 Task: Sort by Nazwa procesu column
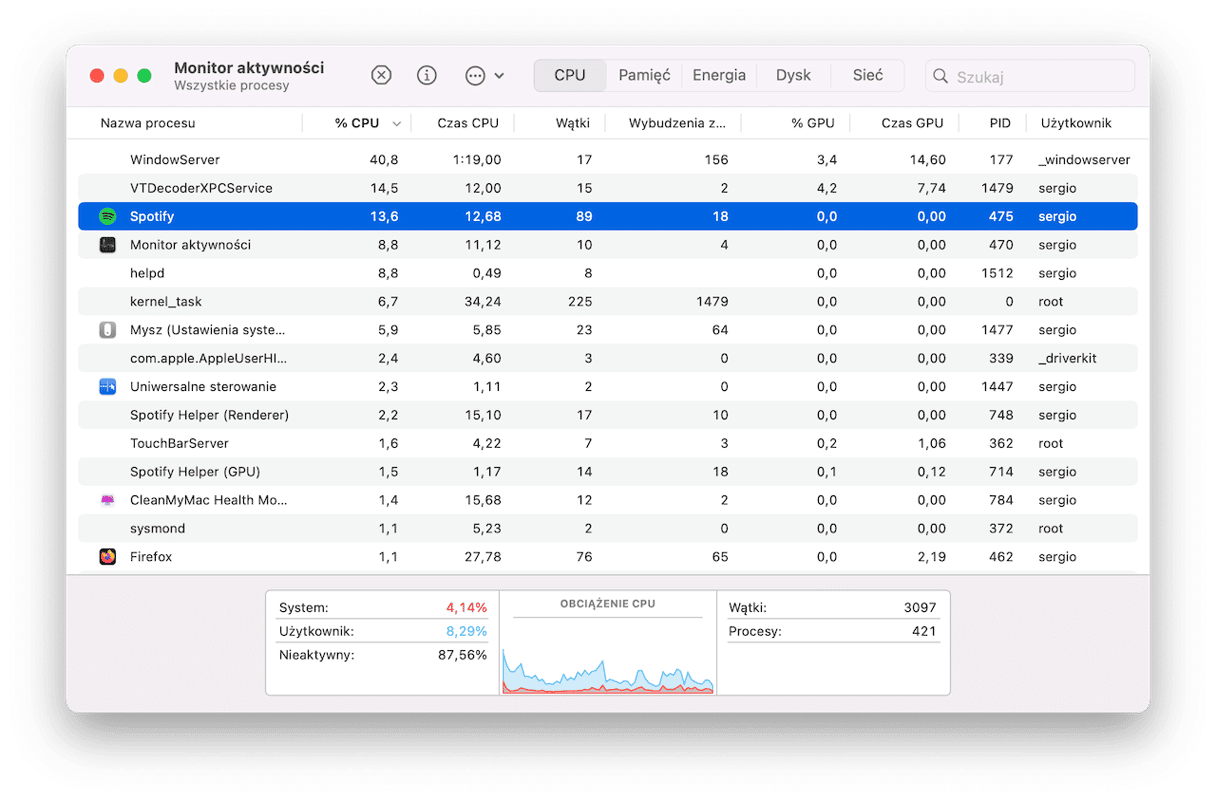[x=148, y=123]
